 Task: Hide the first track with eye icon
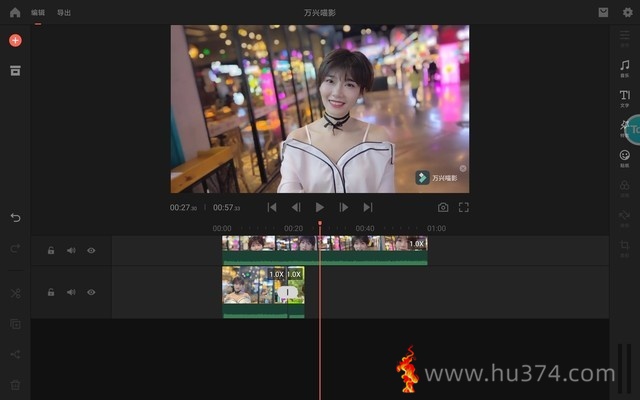[x=91, y=251]
